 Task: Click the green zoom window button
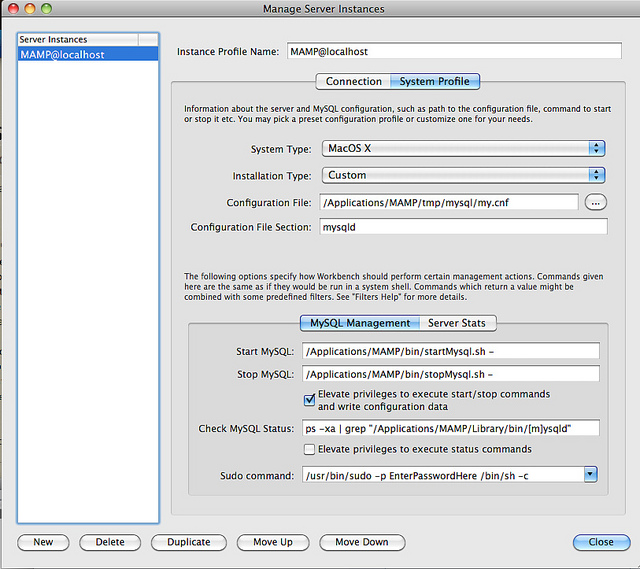47,8
